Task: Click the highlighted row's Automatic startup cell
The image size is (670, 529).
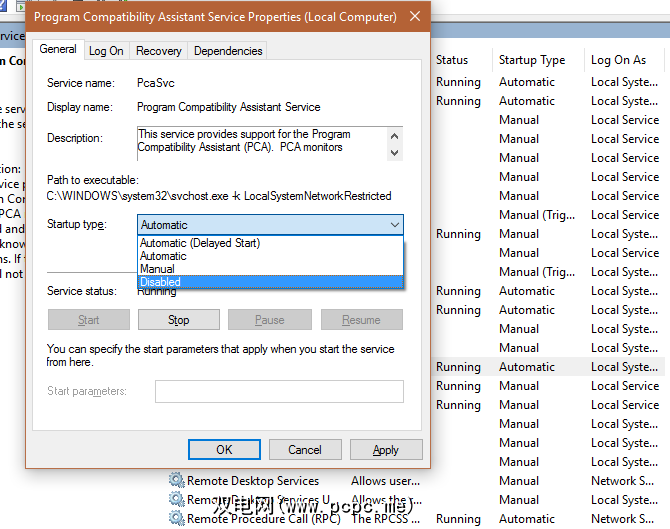Action: point(527,367)
